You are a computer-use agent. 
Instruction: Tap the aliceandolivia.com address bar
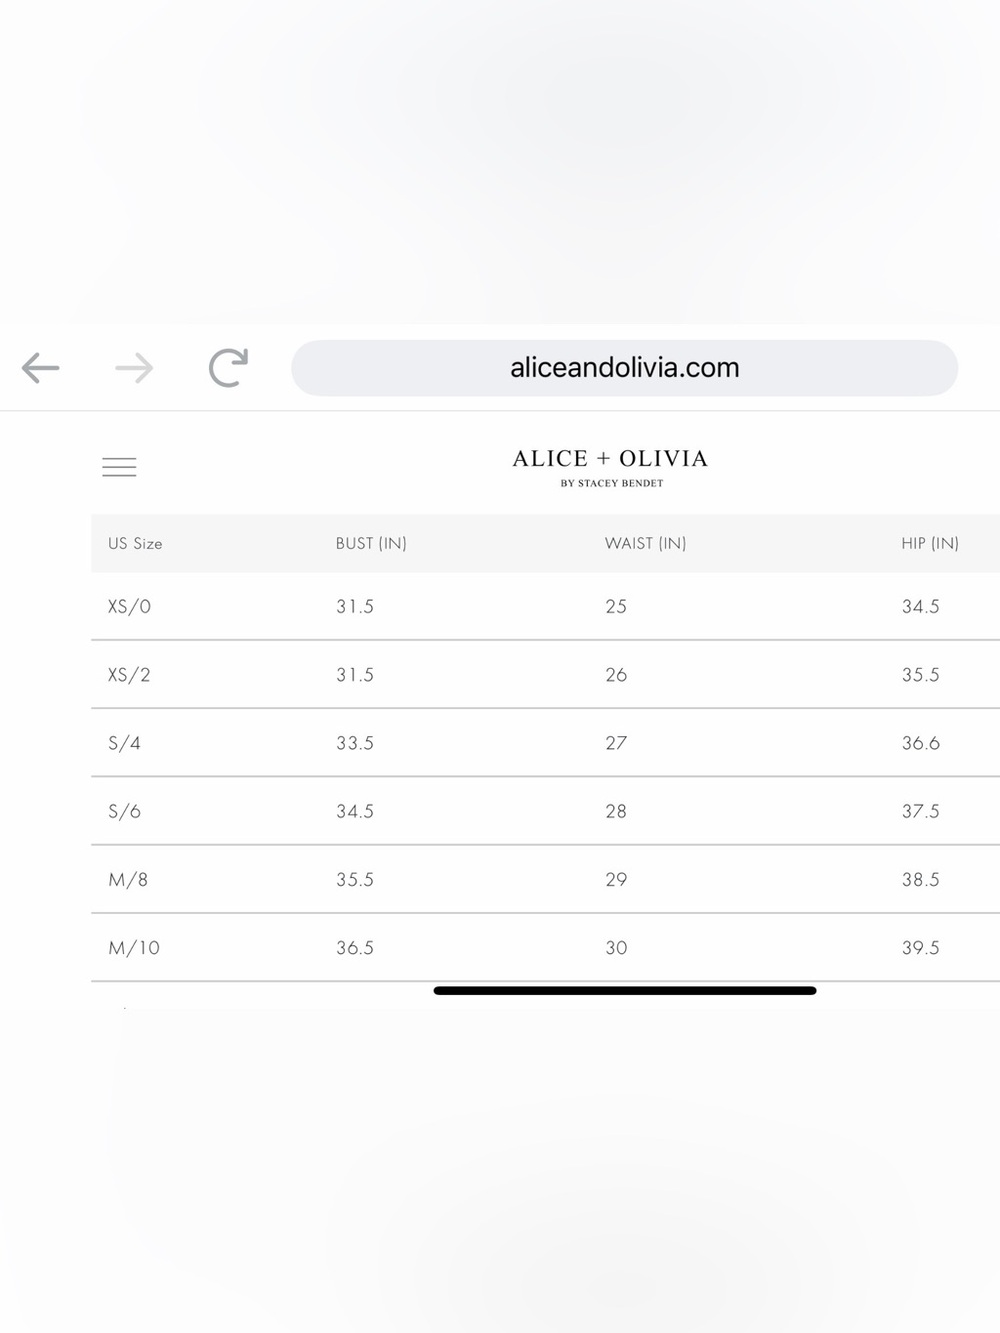624,368
